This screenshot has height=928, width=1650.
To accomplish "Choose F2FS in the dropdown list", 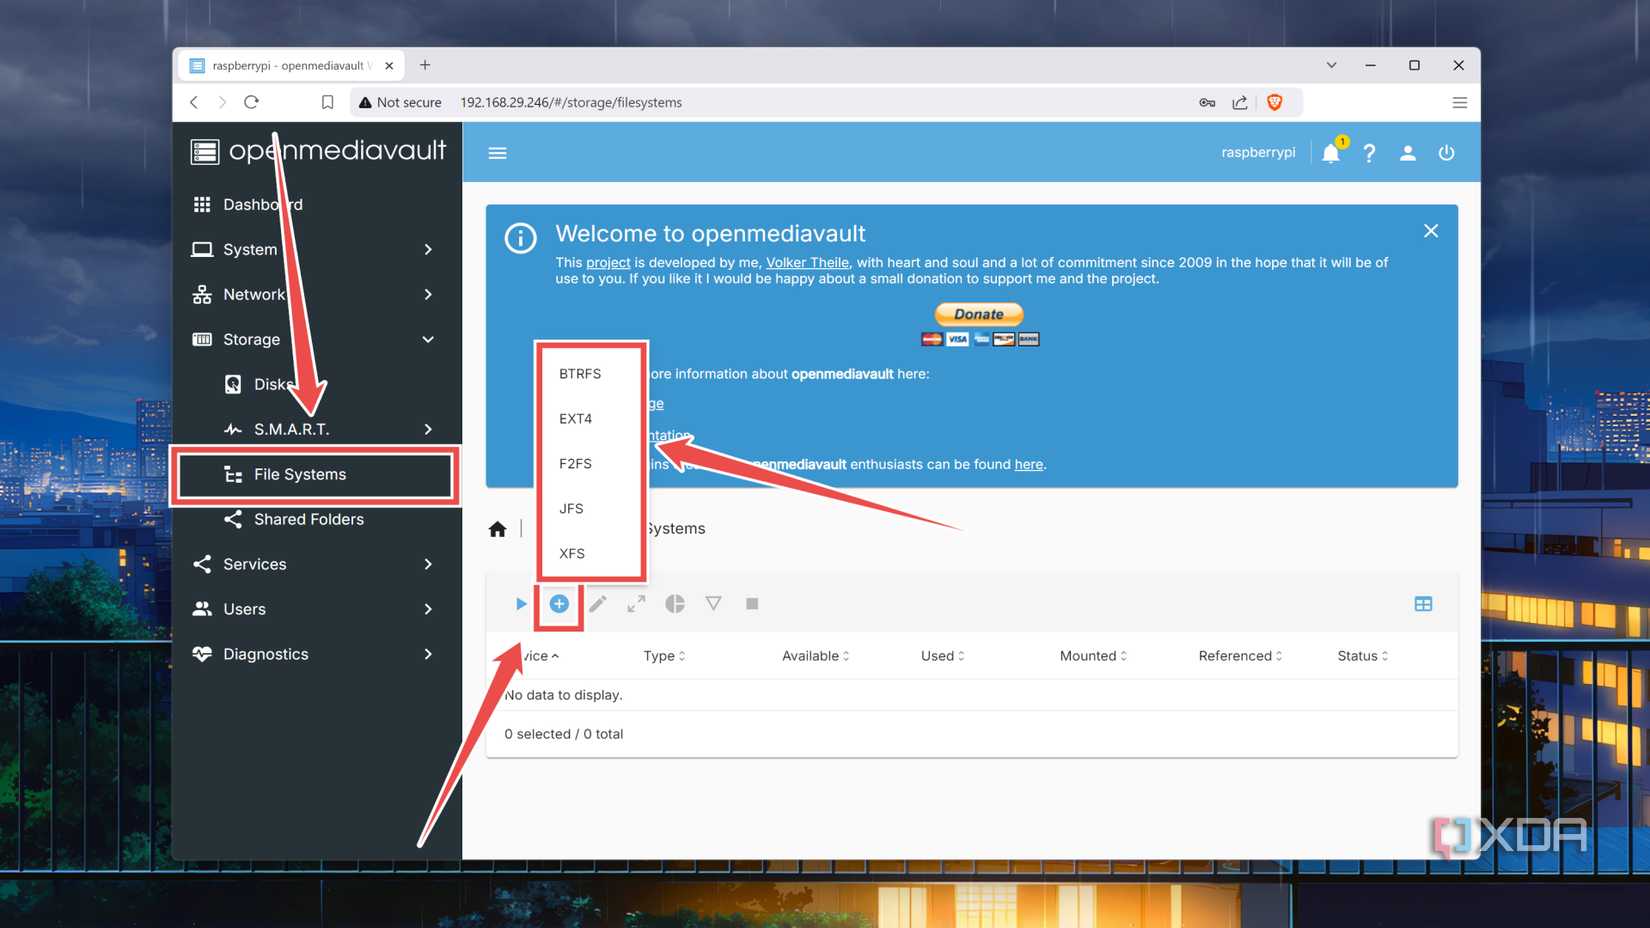I will (x=591, y=464).
